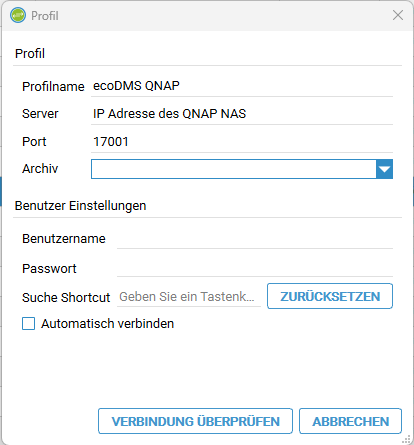414x445 pixels.
Task: Close the Profil dialog with X
Action: point(398,15)
